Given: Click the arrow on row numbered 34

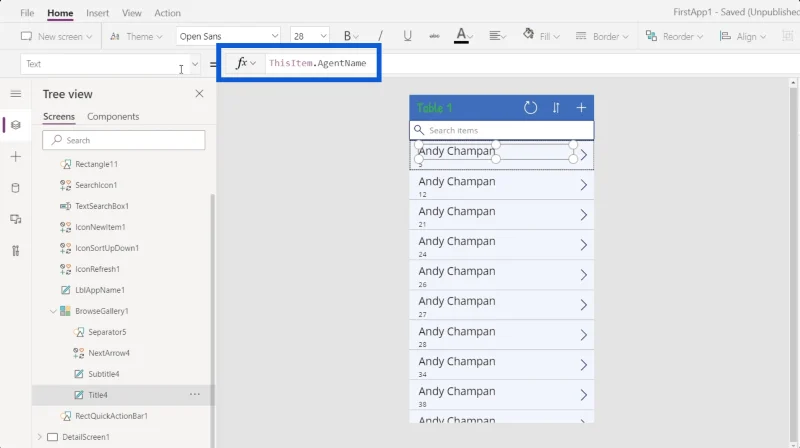Looking at the screenshot, I should pyautogui.click(x=584, y=365).
